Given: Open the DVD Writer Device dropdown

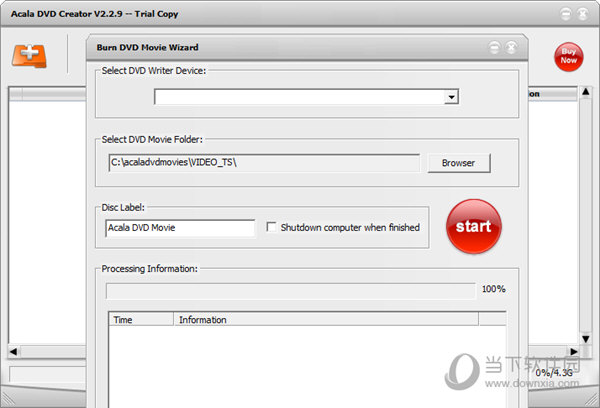Looking at the screenshot, I should pyautogui.click(x=452, y=97).
